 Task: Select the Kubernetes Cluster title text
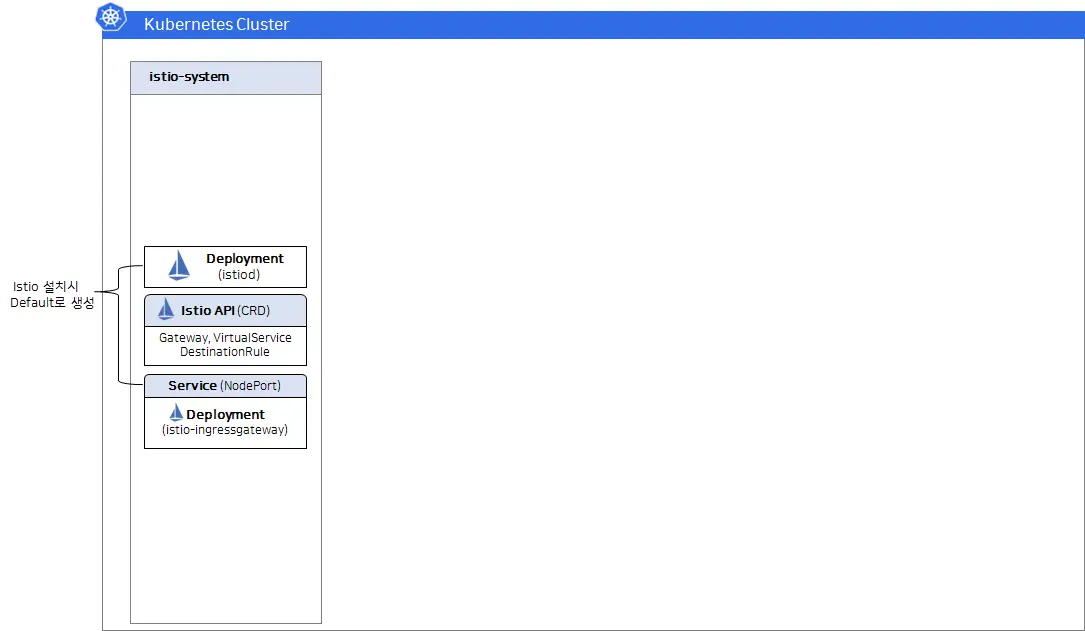(x=216, y=24)
